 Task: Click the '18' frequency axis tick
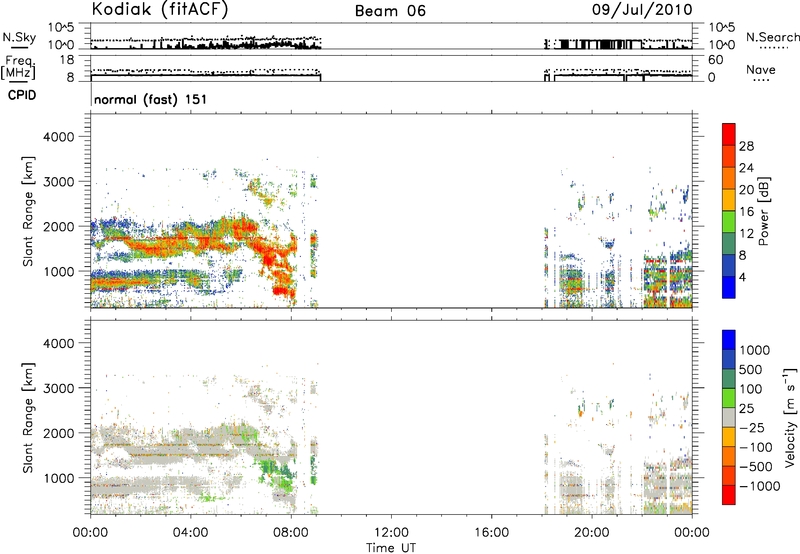click(x=67, y=60)
